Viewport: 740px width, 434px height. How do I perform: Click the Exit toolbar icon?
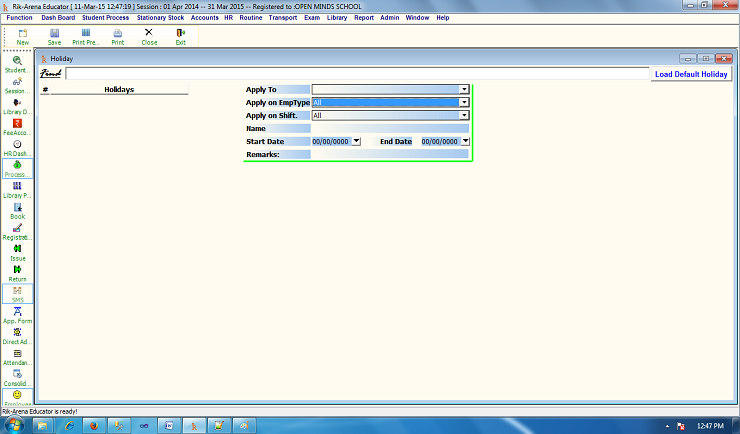(181, 36)
